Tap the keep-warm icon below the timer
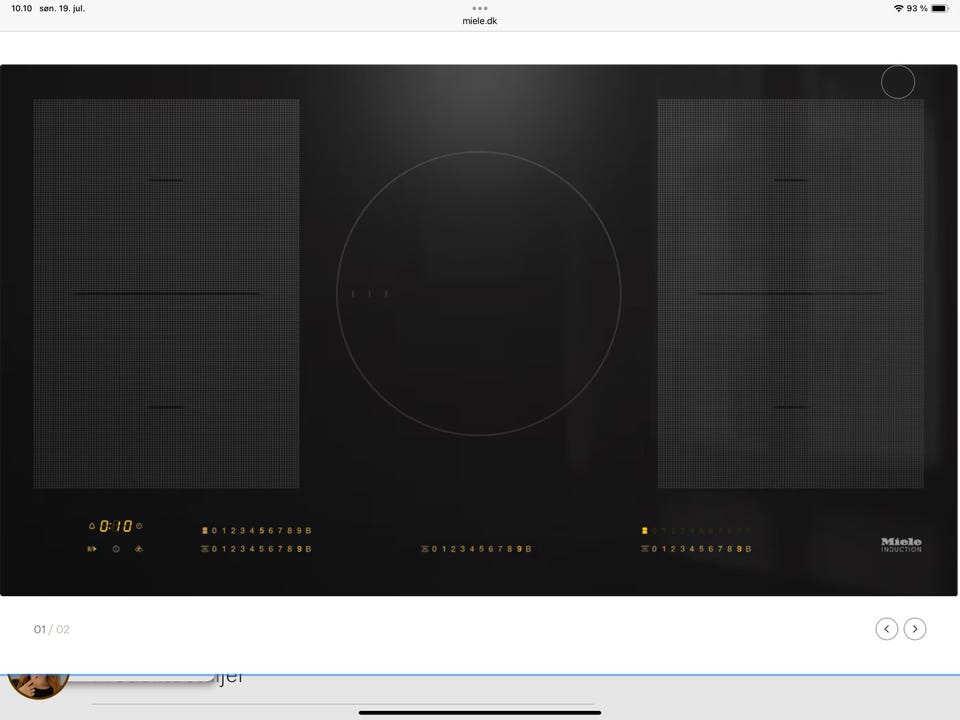 pyautogui.click(x=139, y=549)
